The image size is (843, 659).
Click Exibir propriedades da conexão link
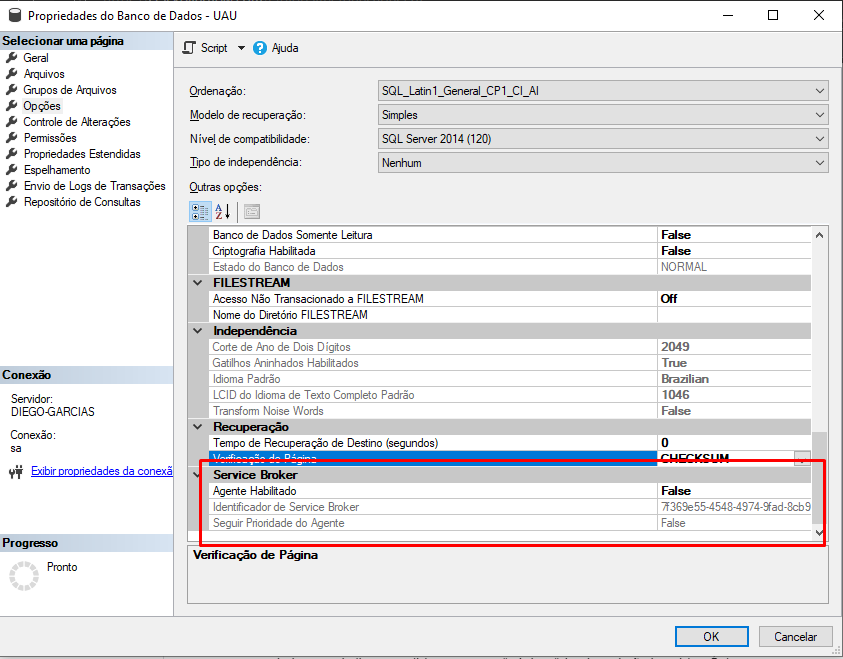tap(102, 471)
